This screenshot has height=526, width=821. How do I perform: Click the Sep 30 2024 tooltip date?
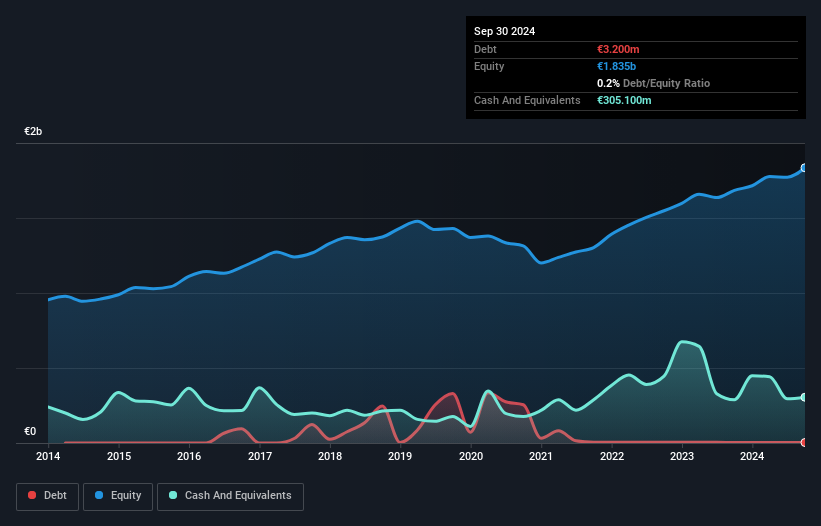(504, 31)
